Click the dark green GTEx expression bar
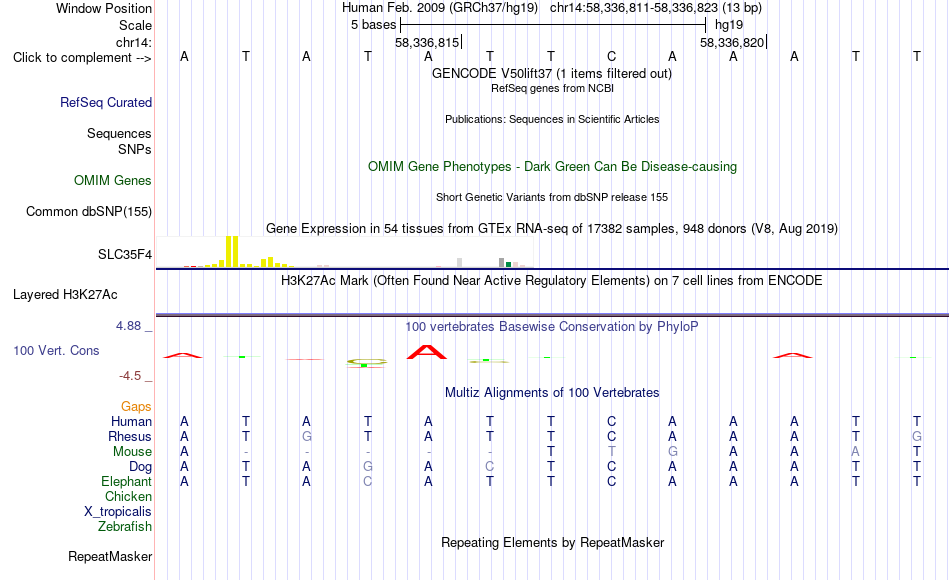The width and height of the screenshot is (950, 580). (x=508, y=264)
